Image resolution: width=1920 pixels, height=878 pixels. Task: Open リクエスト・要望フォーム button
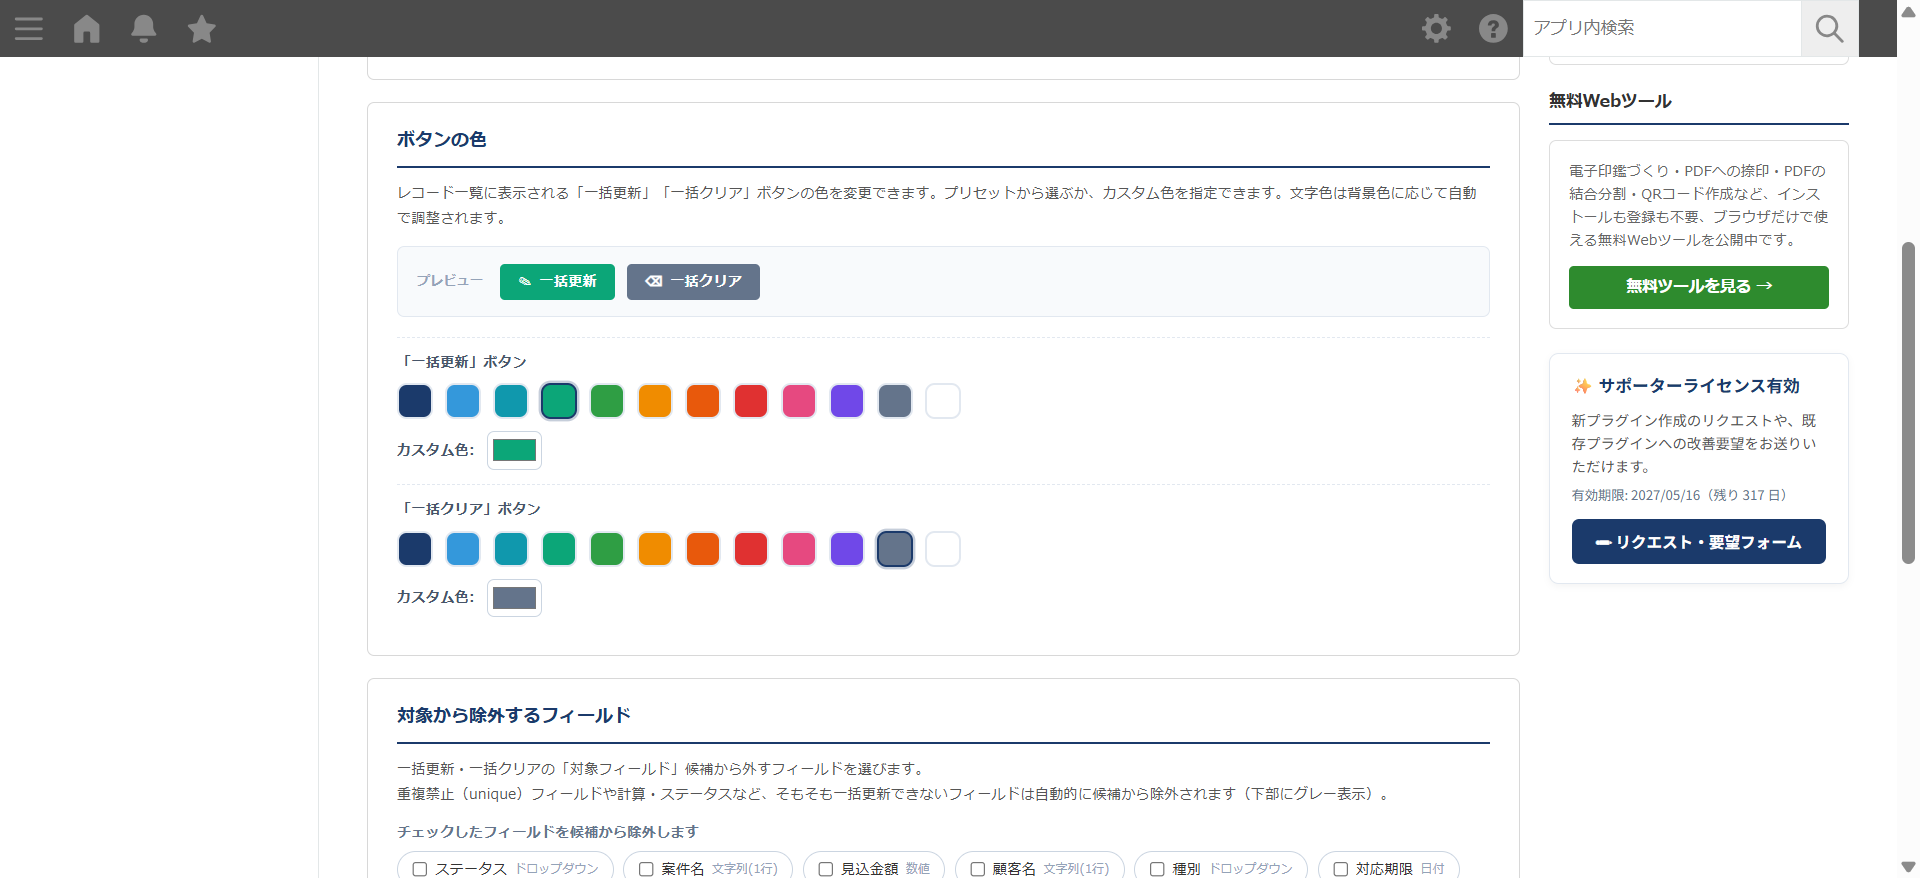pos(1698,542)
